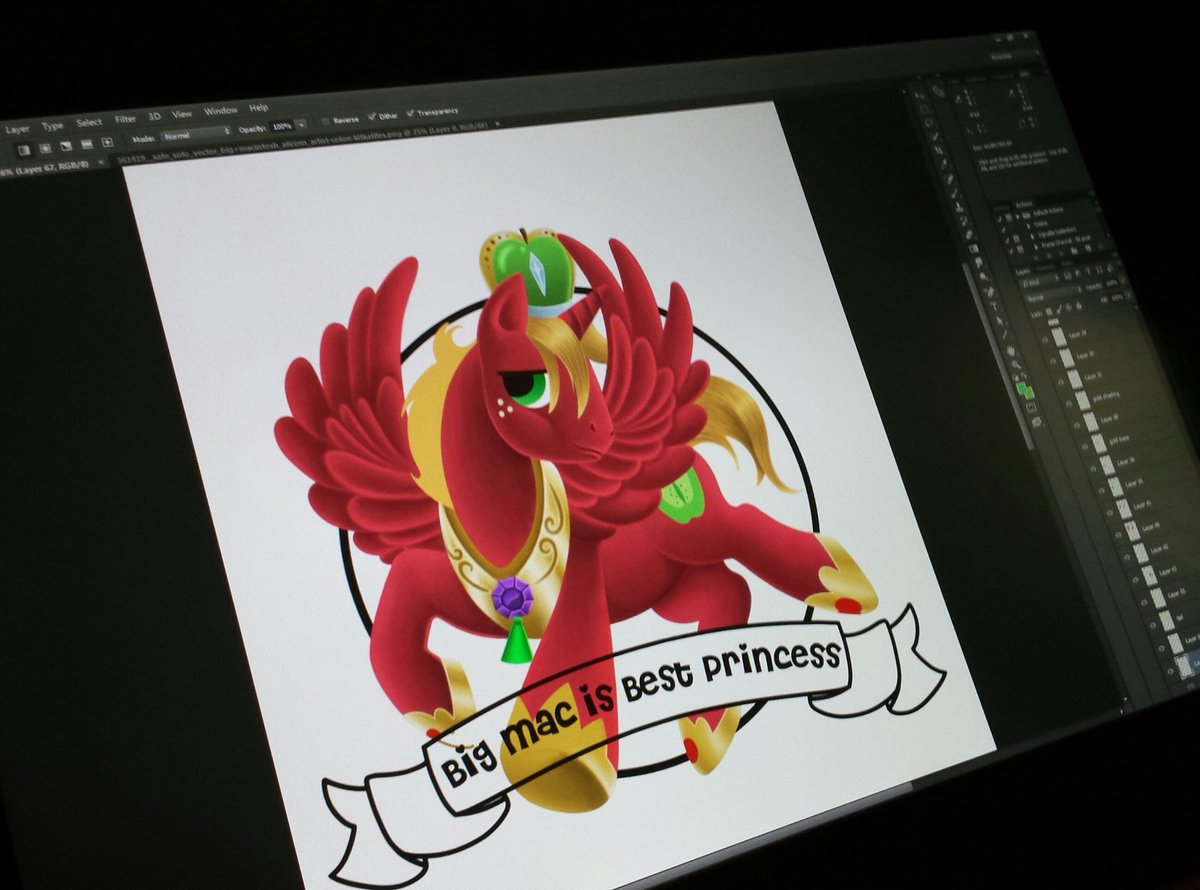
Task: Collapse the Default Actions folder
Action: [1018, 216]
